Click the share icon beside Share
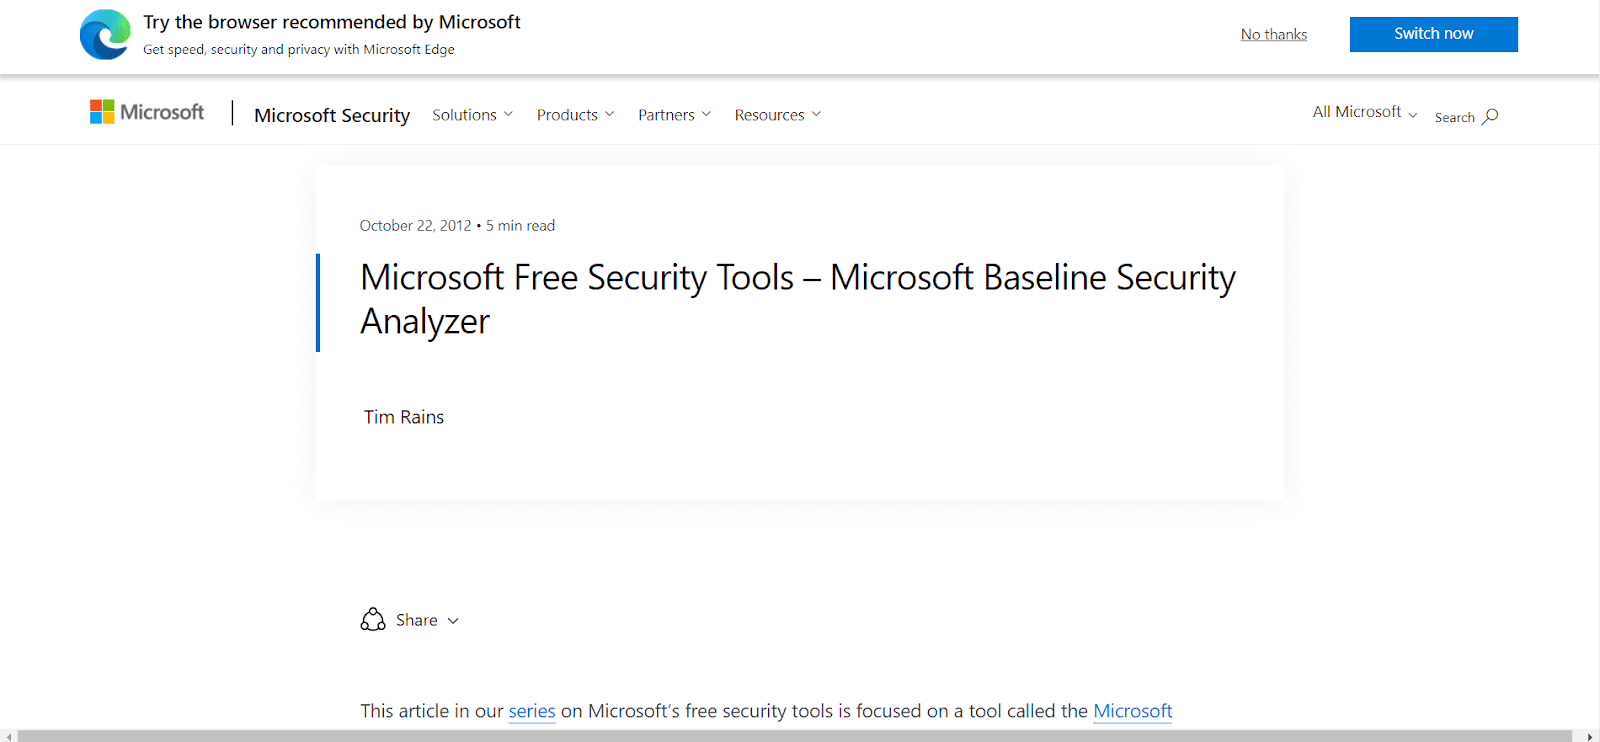The width and height of the screenshot is (1600, 742). click(x=373, y=620)
